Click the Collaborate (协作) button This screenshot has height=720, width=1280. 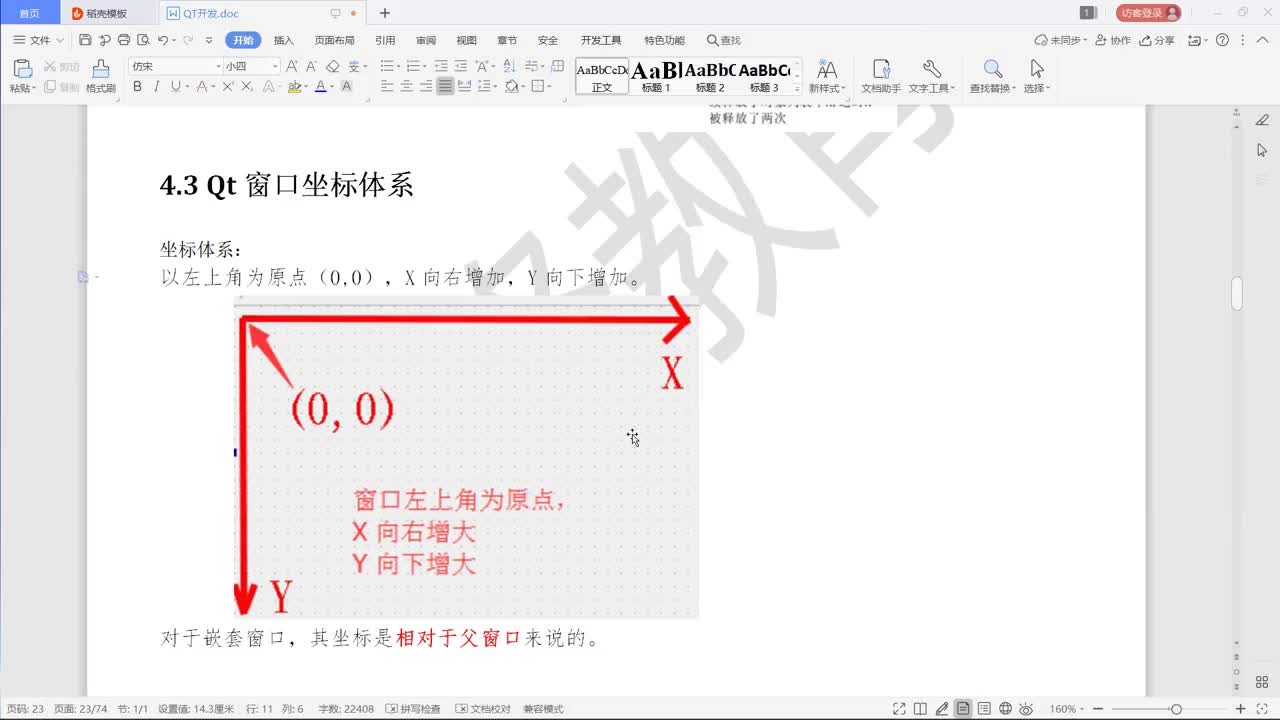pyautogui.click(x=1113, y=40)
